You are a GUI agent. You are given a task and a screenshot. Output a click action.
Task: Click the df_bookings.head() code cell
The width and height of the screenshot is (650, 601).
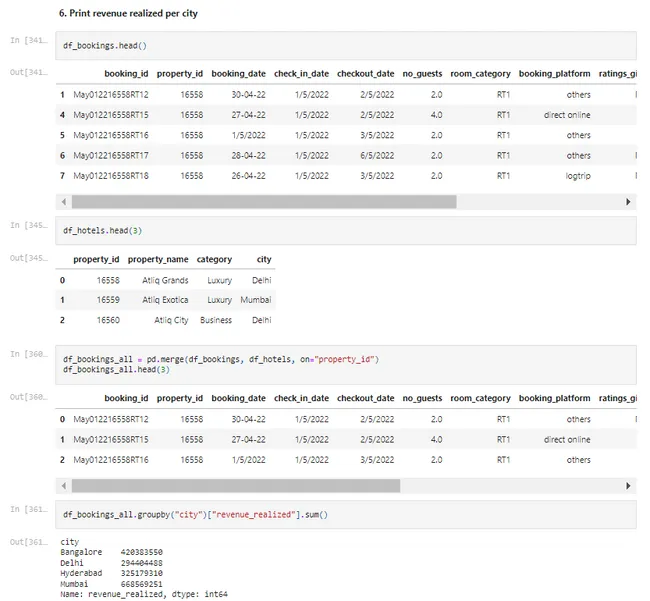(x=346, y=46)
